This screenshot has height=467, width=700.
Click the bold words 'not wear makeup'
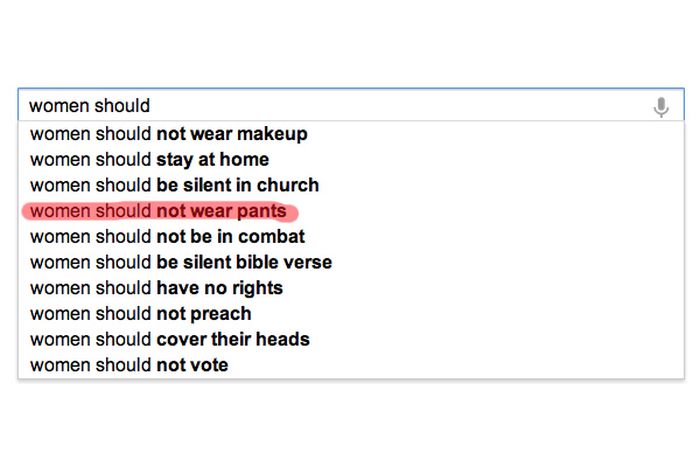pos(231,134)
